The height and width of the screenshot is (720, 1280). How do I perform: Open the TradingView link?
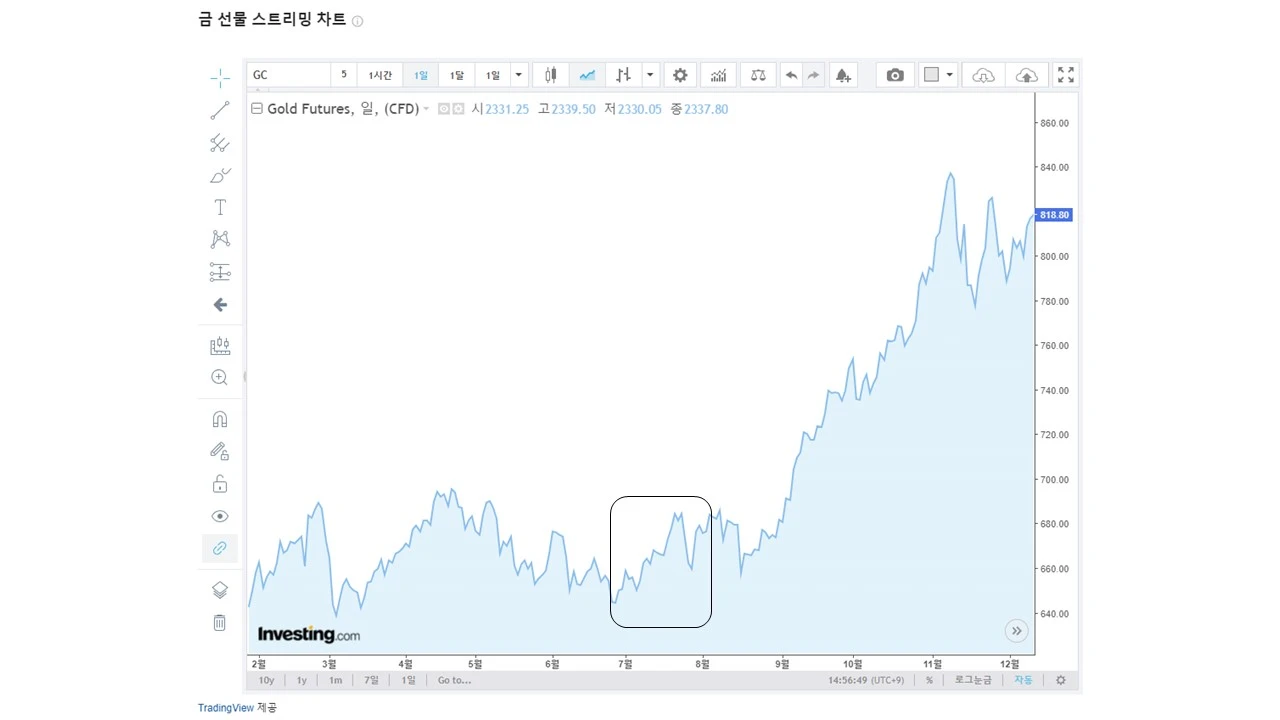[x=226, y=708]
